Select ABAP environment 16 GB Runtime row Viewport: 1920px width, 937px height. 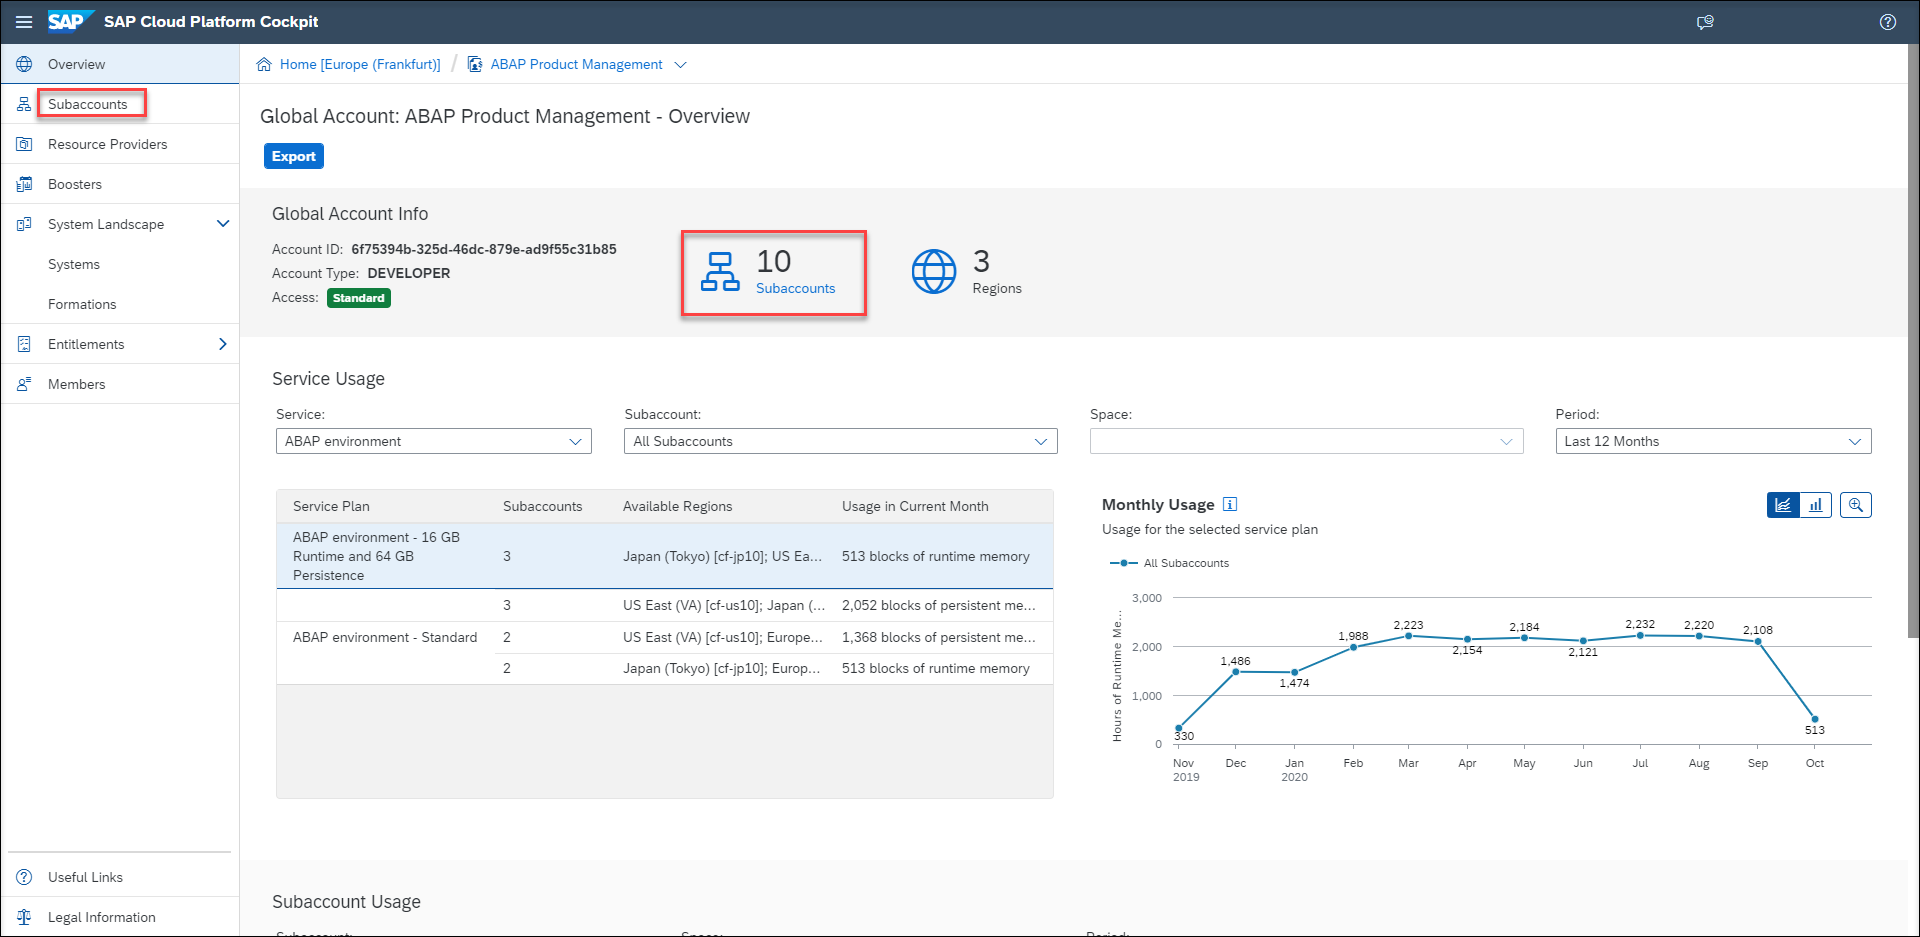(665, 556)
